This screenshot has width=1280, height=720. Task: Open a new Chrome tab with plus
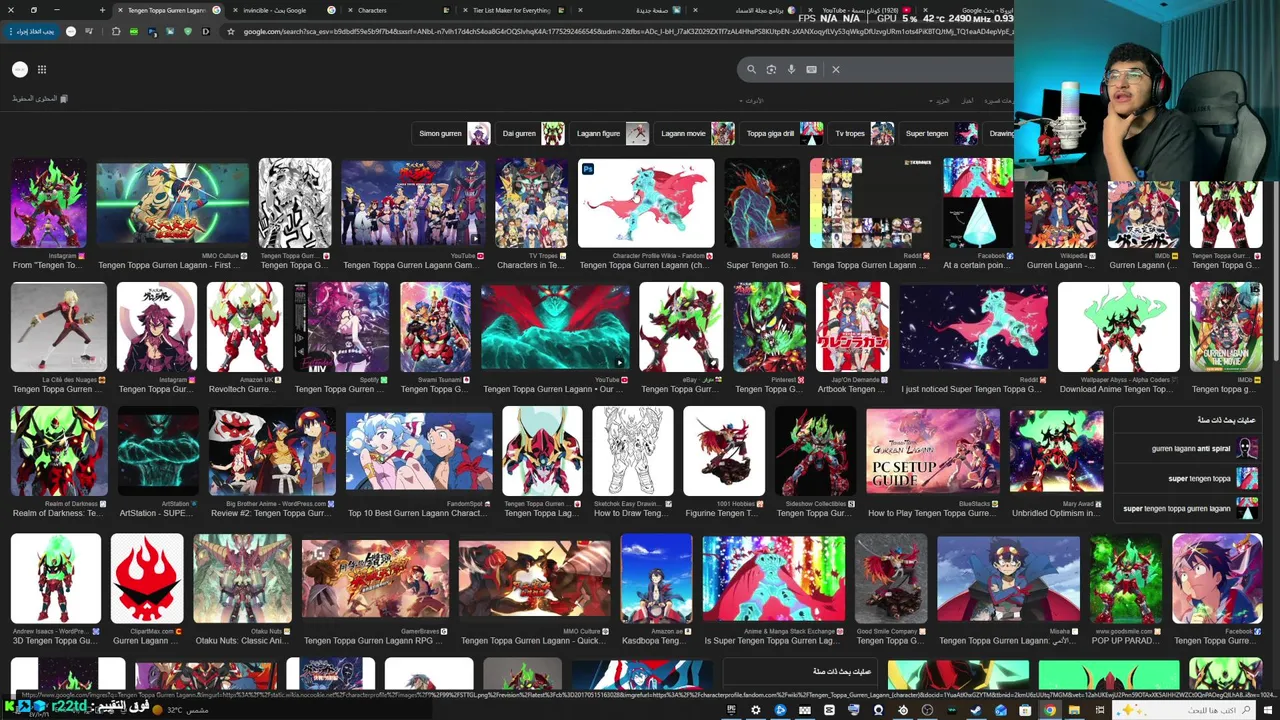coord(102,10)
